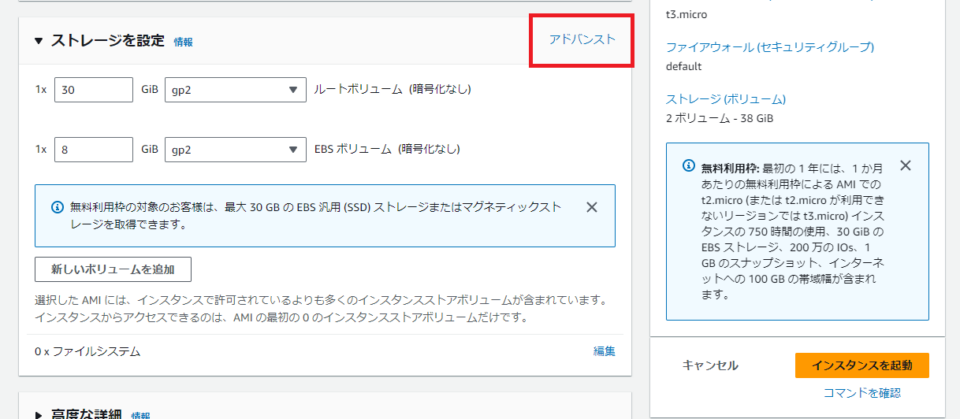Open the 情報 link next to ストレージを設定
Image resolution: width=960 pixels, height=419 pixels.
183,42
